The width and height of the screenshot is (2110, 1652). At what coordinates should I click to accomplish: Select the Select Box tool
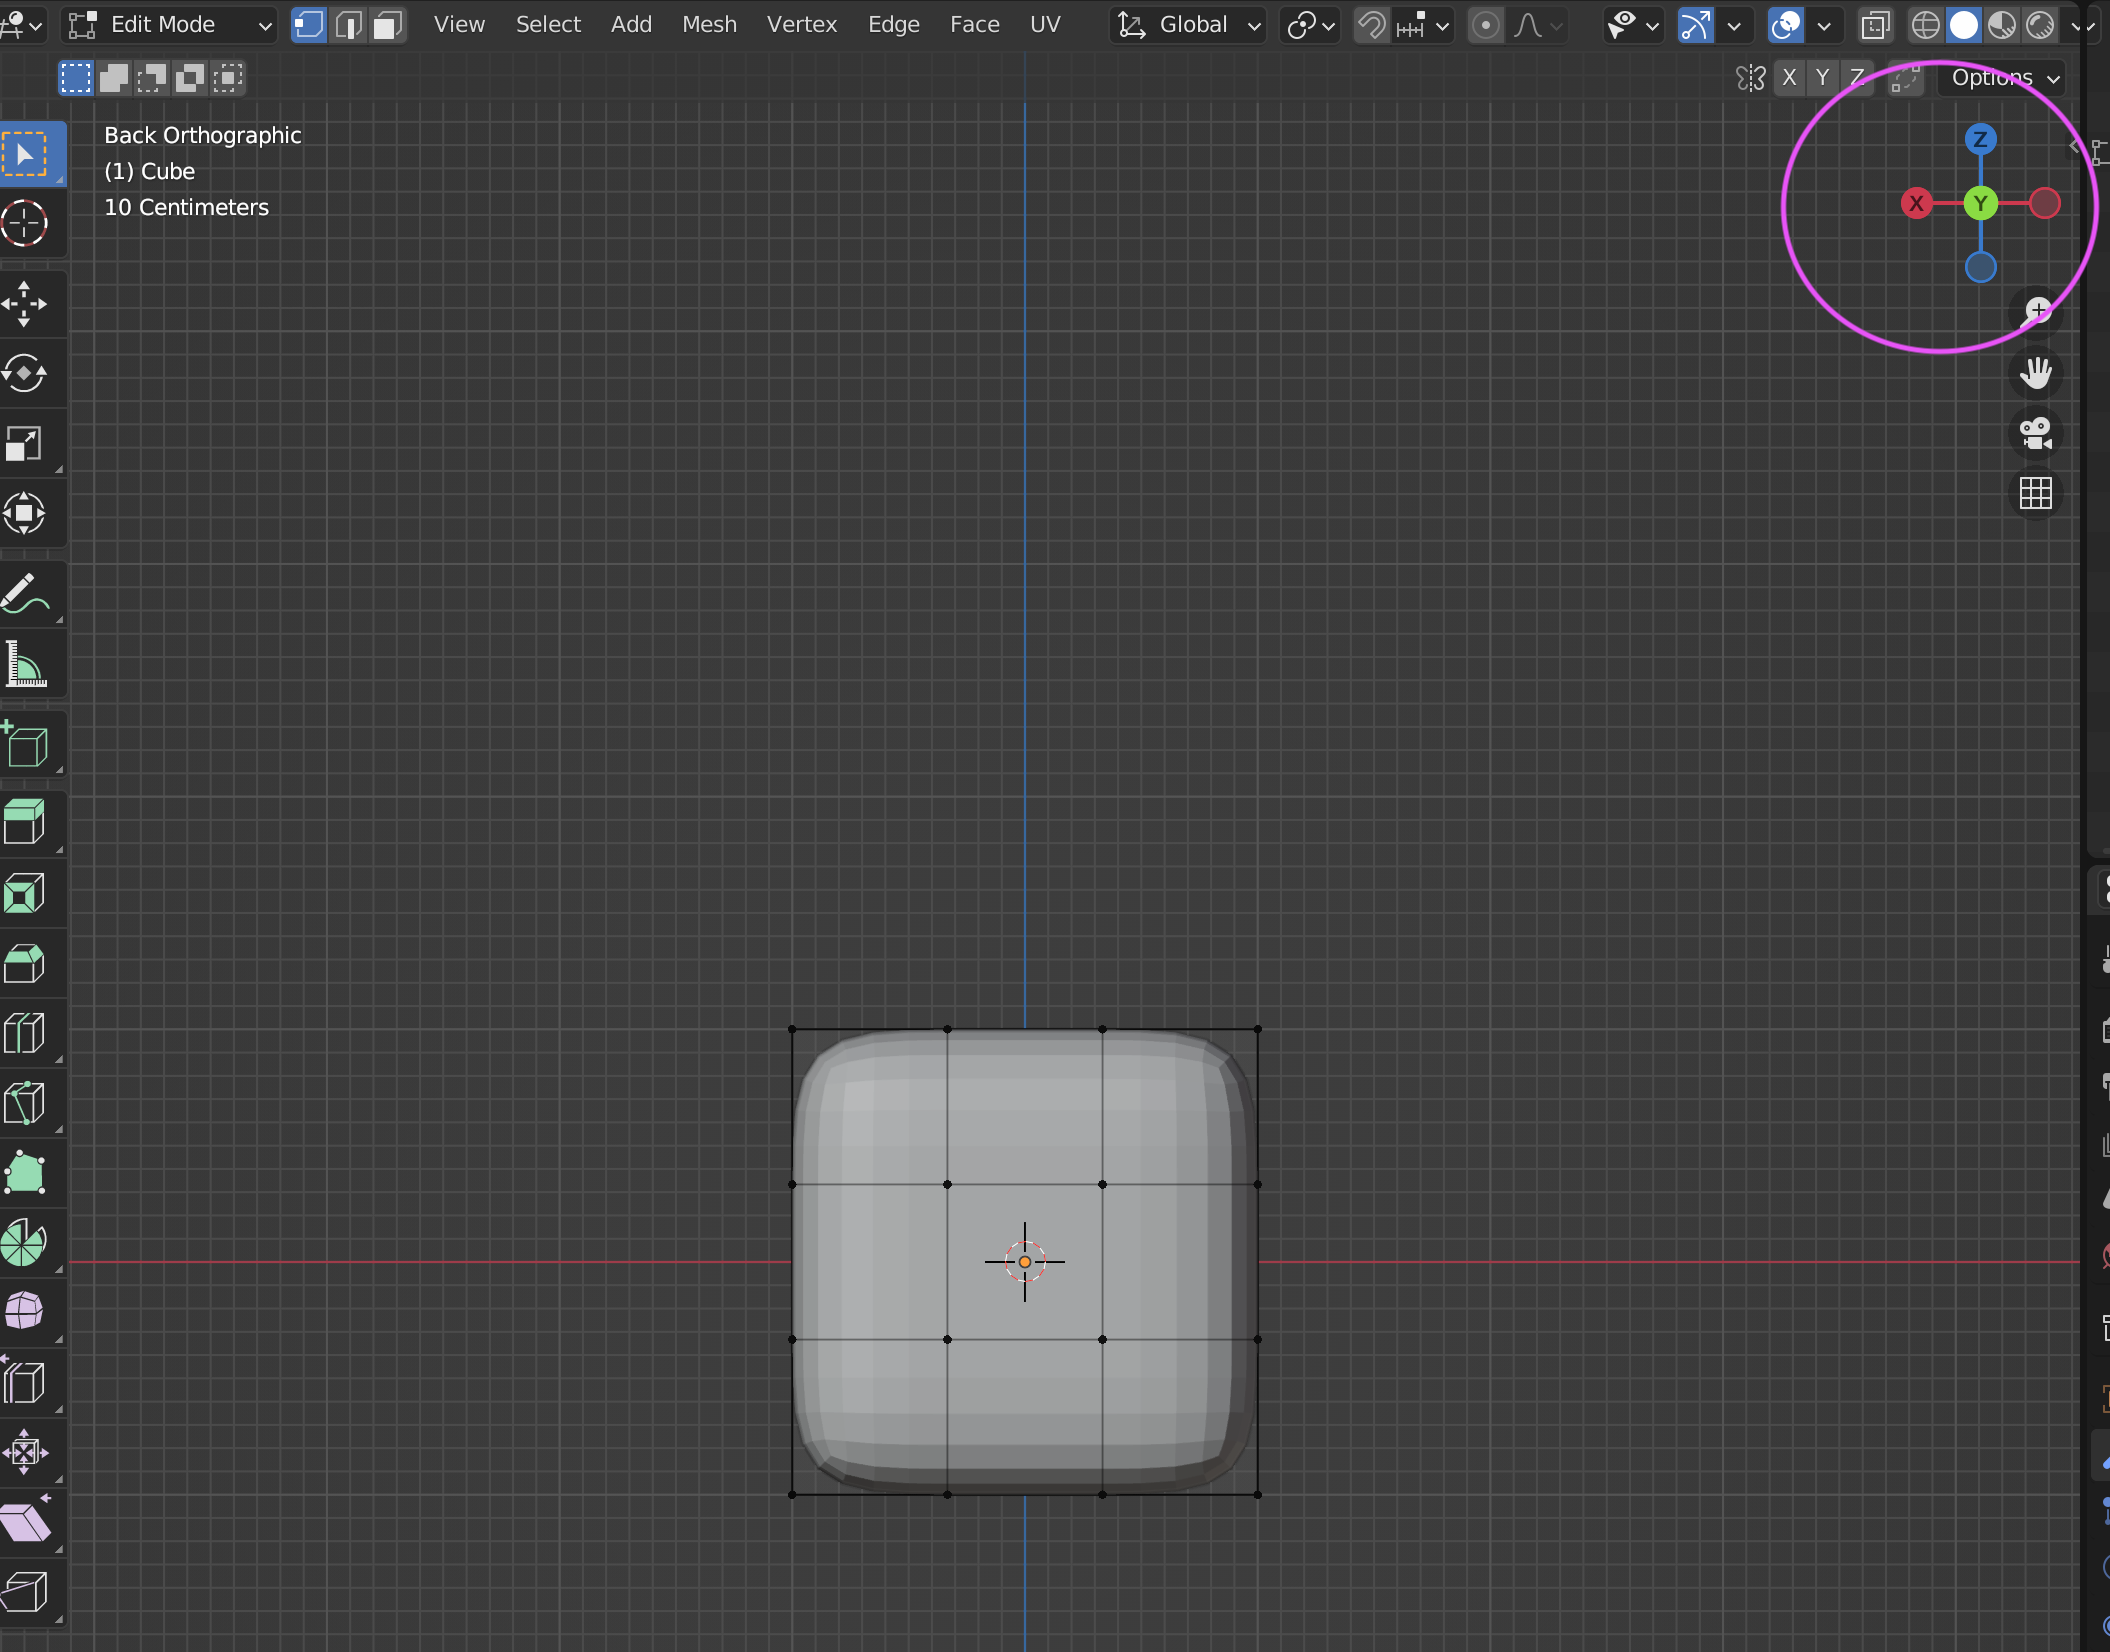click(x=26, y=155)
